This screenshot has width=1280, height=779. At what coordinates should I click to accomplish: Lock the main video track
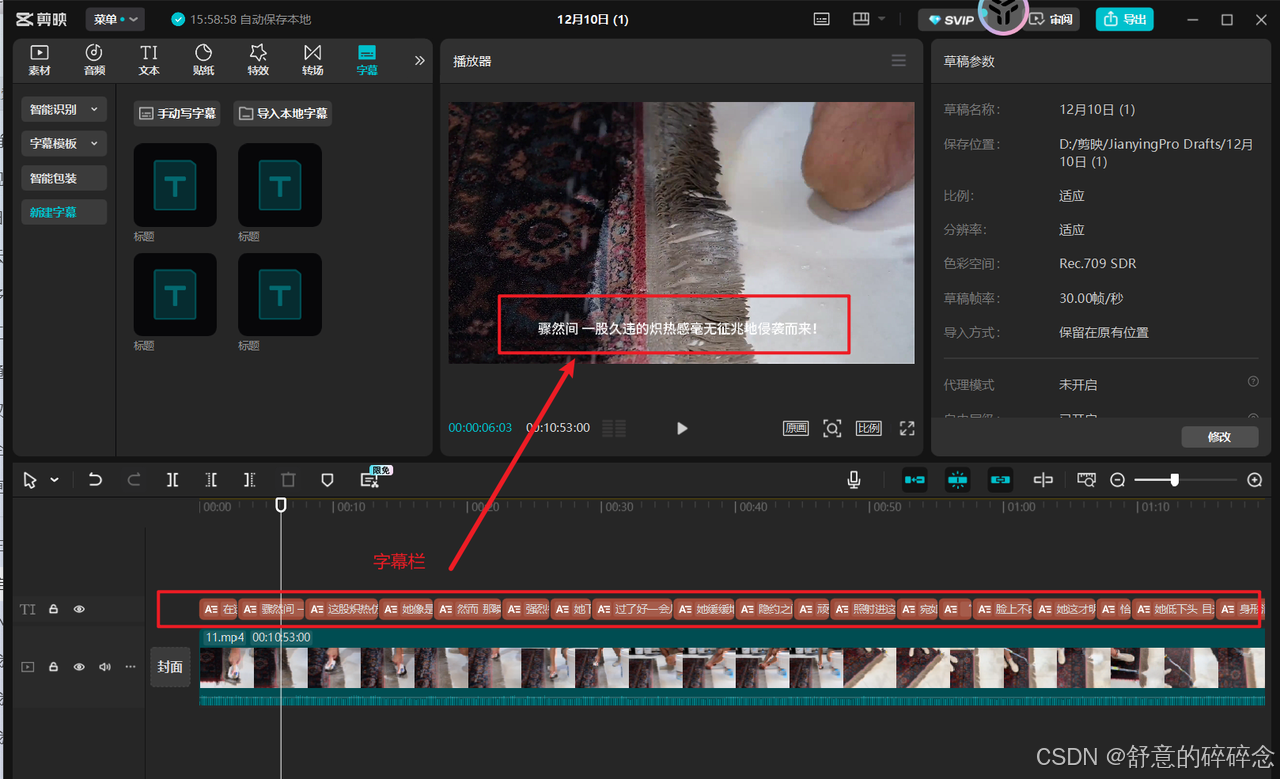(54, 666)
